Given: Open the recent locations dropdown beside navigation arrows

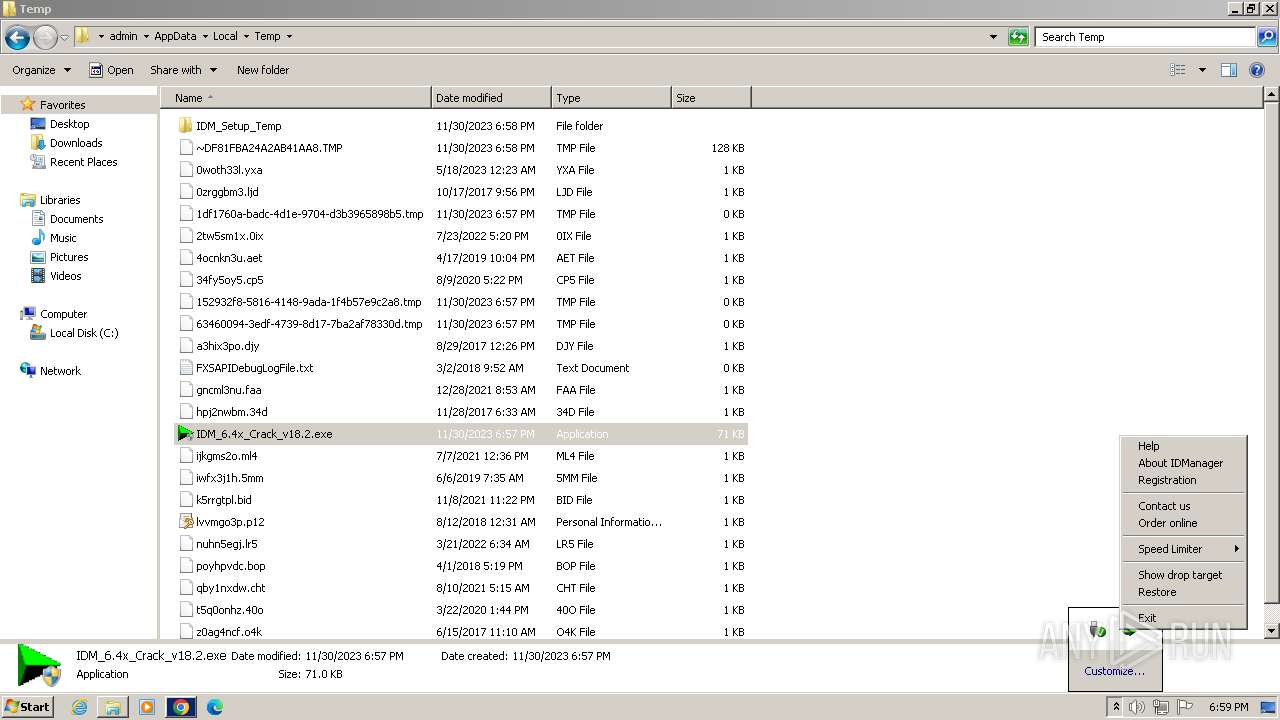Looking at the screenshot, I should click(65, 37).
